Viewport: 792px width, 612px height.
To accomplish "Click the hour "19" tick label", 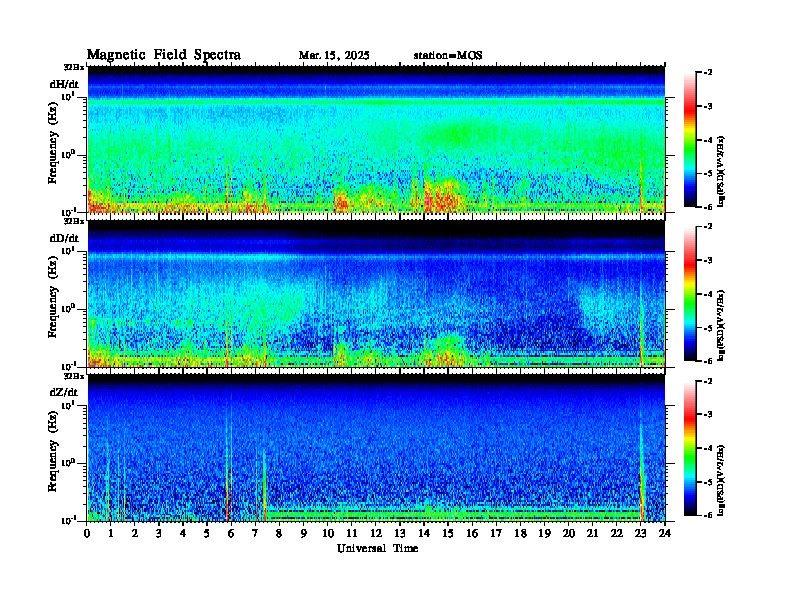I will [x=544, y=533].
